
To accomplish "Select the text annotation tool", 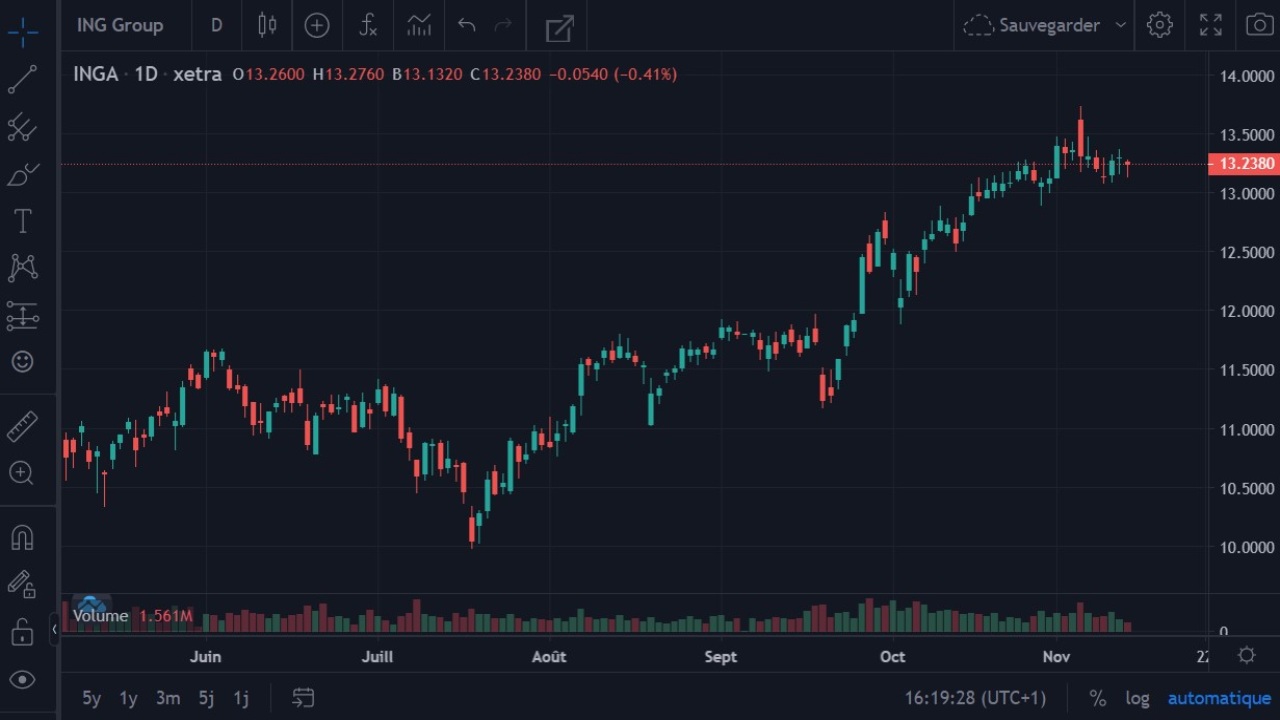I will 22,221.
